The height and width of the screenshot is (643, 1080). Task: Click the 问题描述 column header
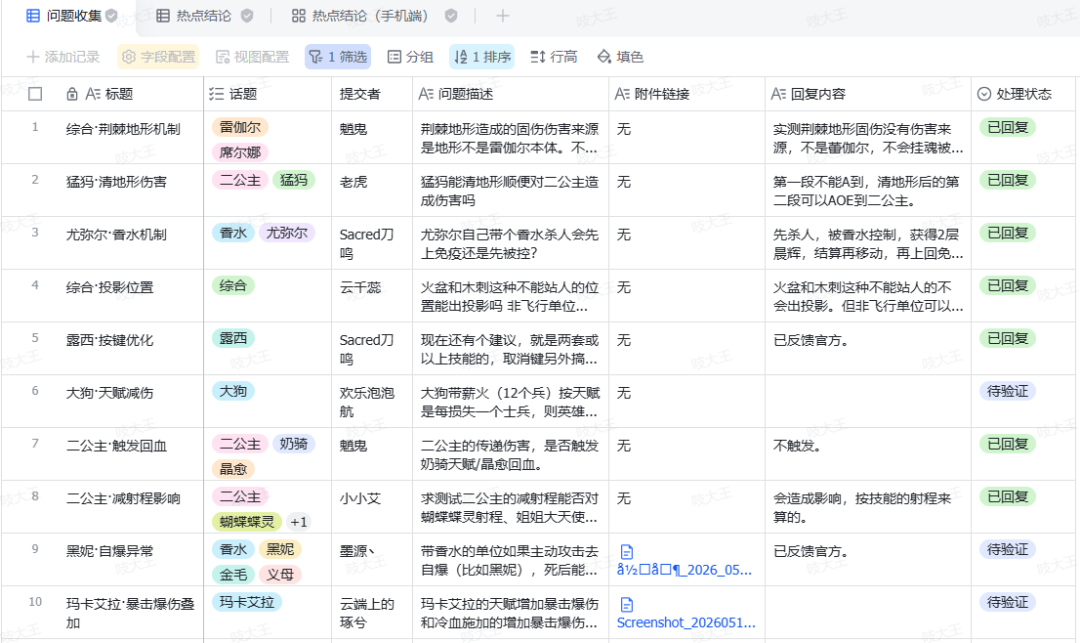(510, 94)
